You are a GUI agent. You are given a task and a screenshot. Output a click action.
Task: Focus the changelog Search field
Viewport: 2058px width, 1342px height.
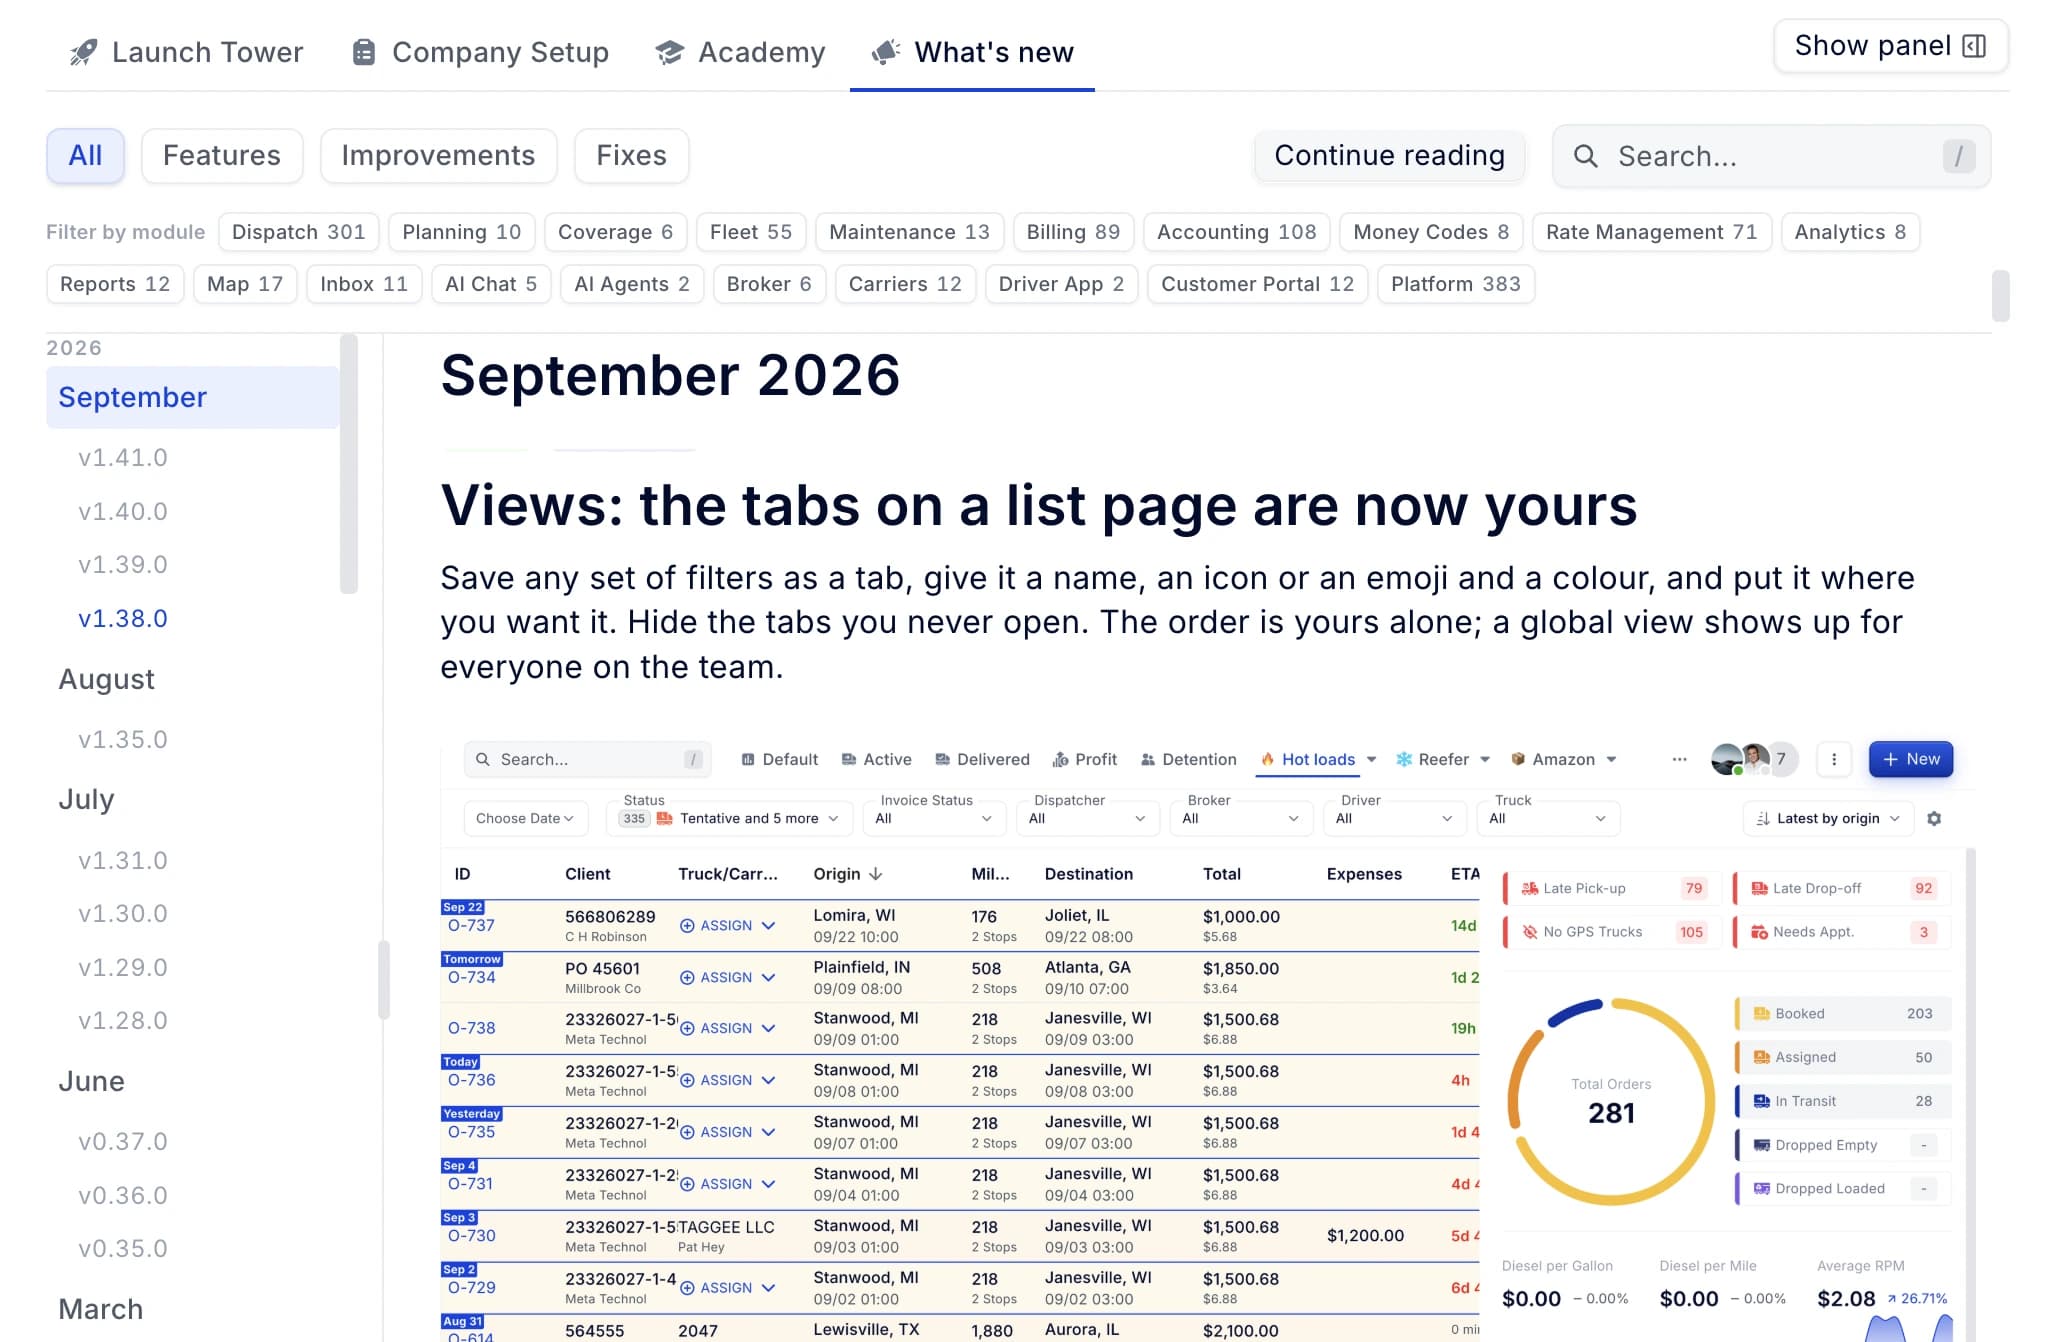click(1771, 156)
